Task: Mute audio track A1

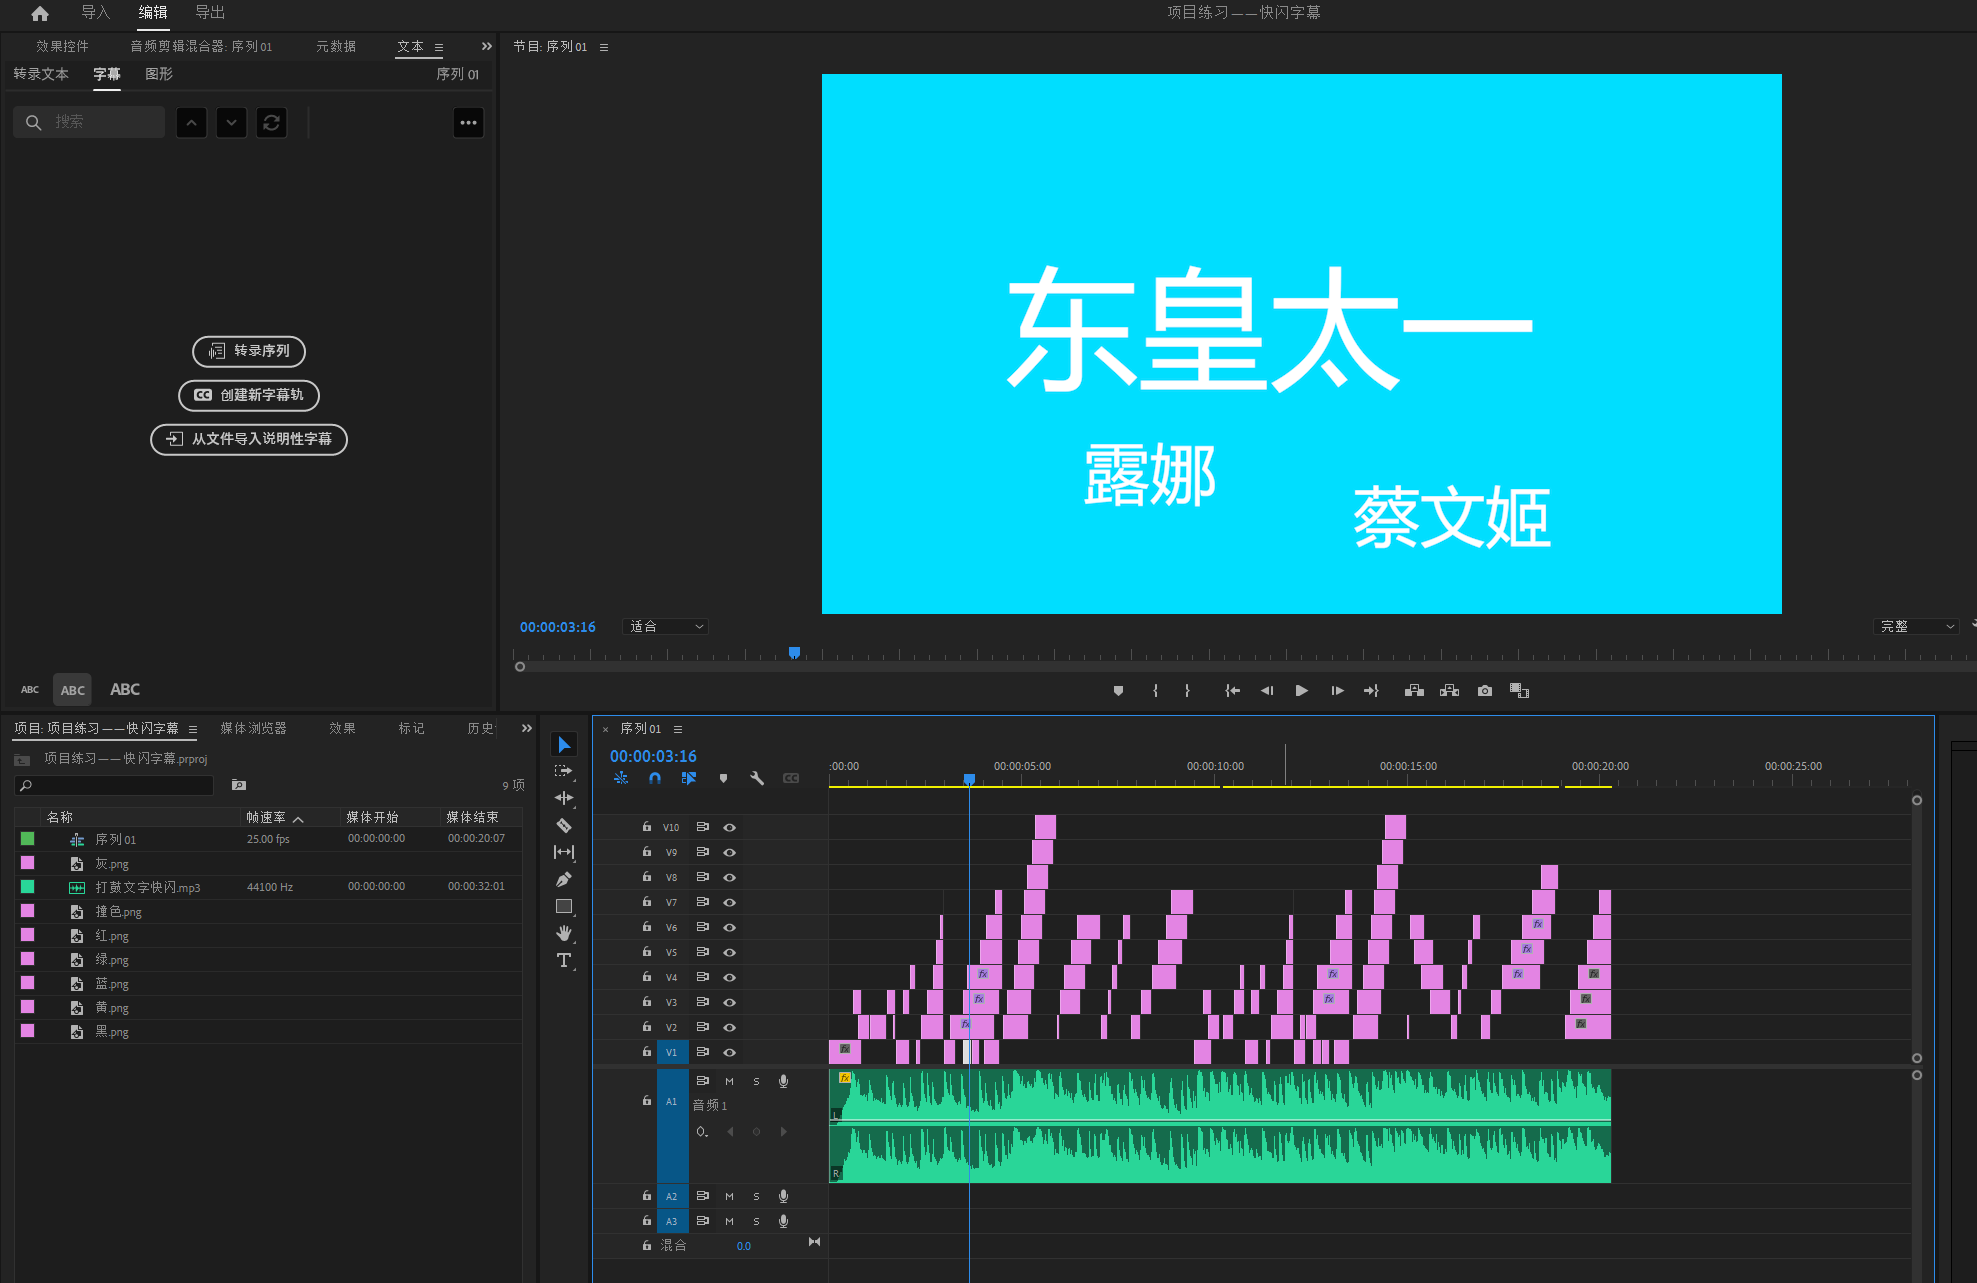Action: pyautogui.click(x=729, y=1081)
